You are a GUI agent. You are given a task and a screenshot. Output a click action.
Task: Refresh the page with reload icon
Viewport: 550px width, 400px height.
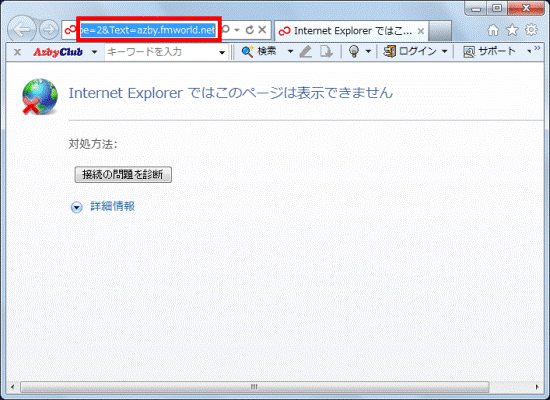(x=249, y=30)
